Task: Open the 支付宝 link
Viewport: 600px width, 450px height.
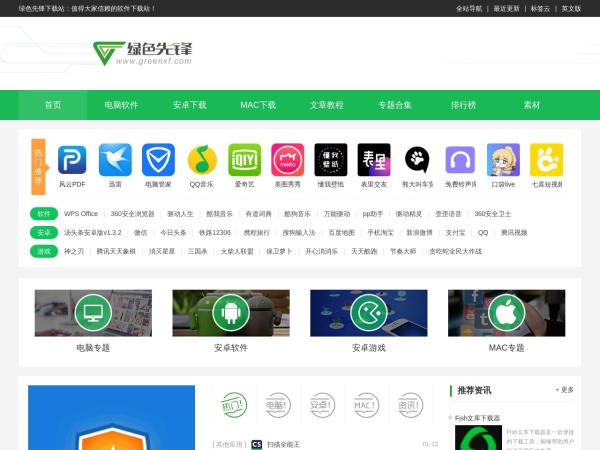Action: point(455,233)
